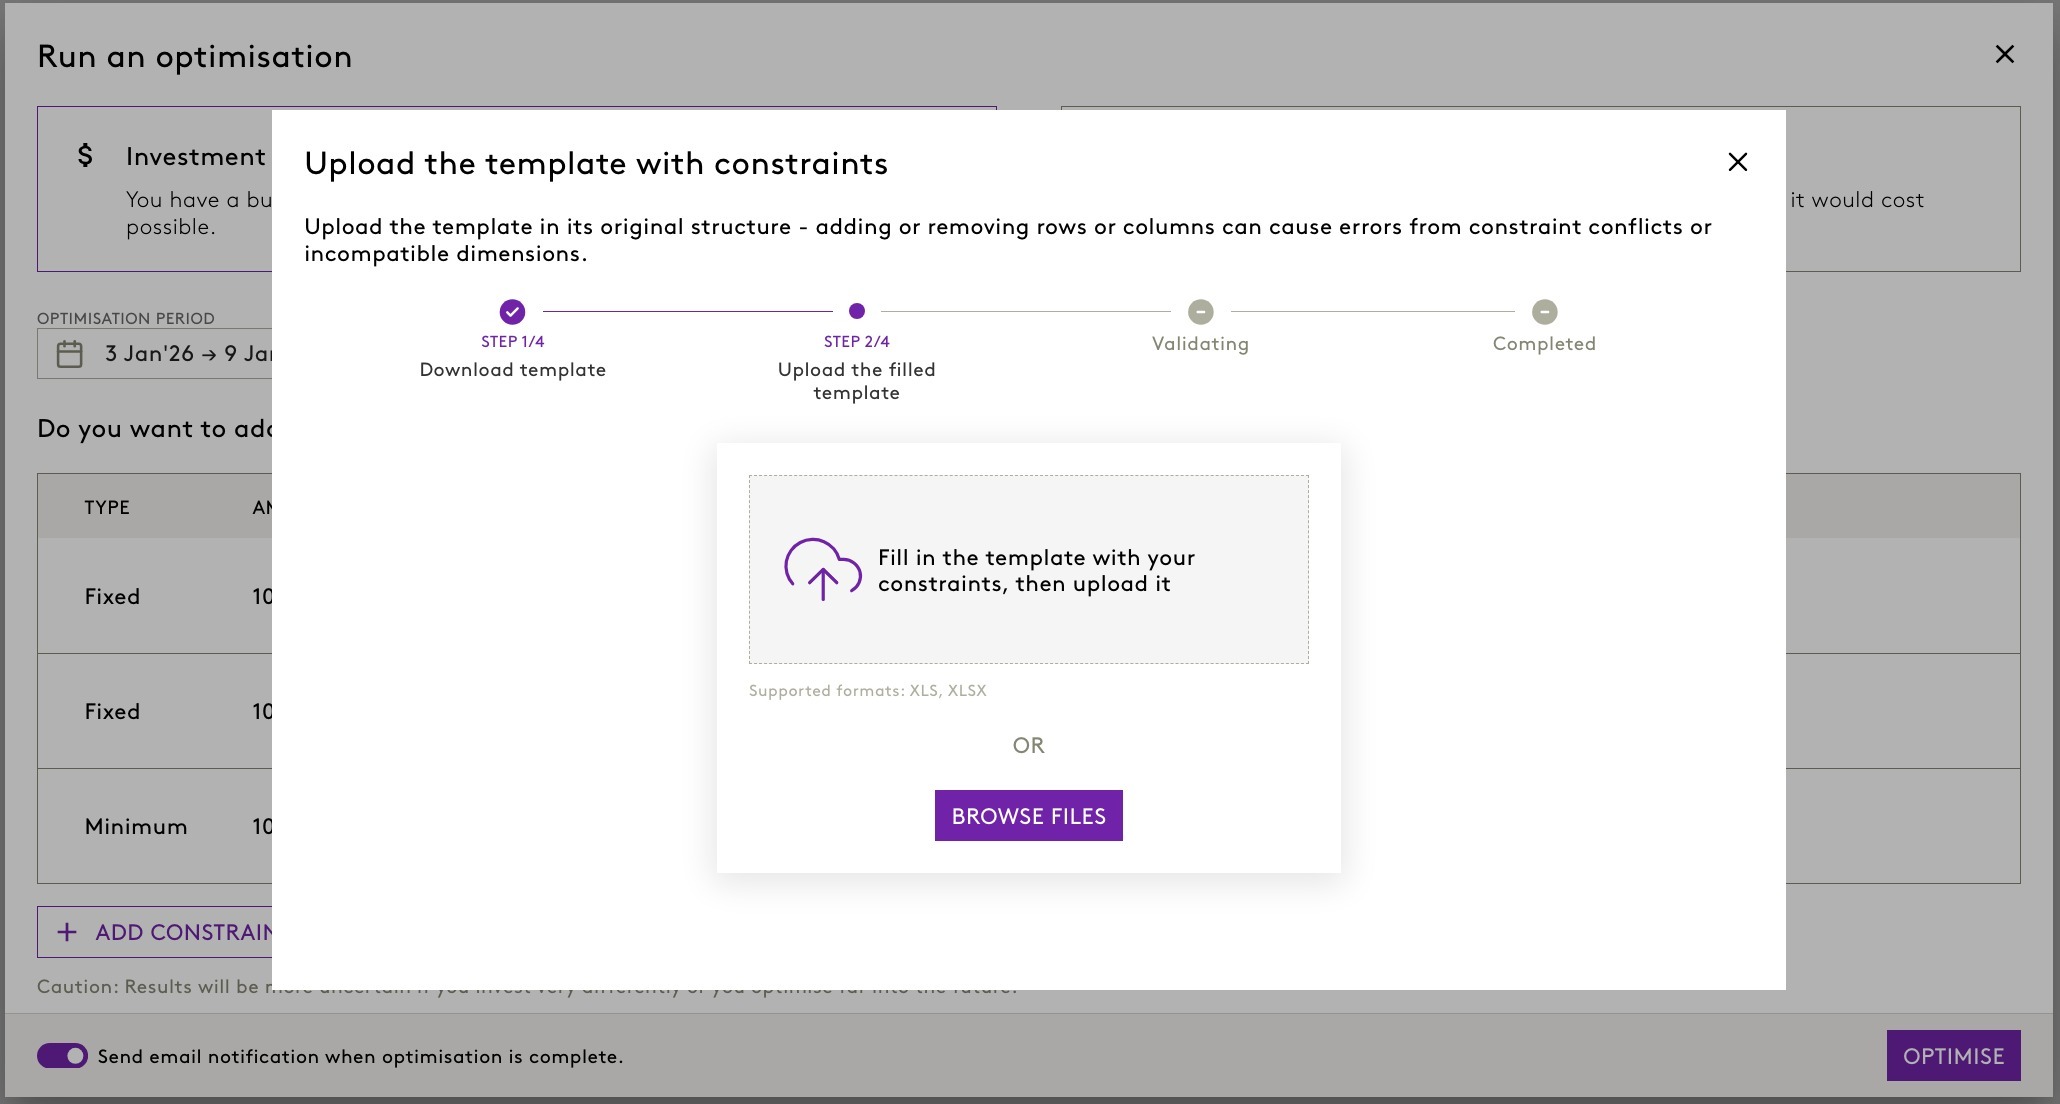Click the completed Step 1/4 checkmark icon

(x=512, y=312)
